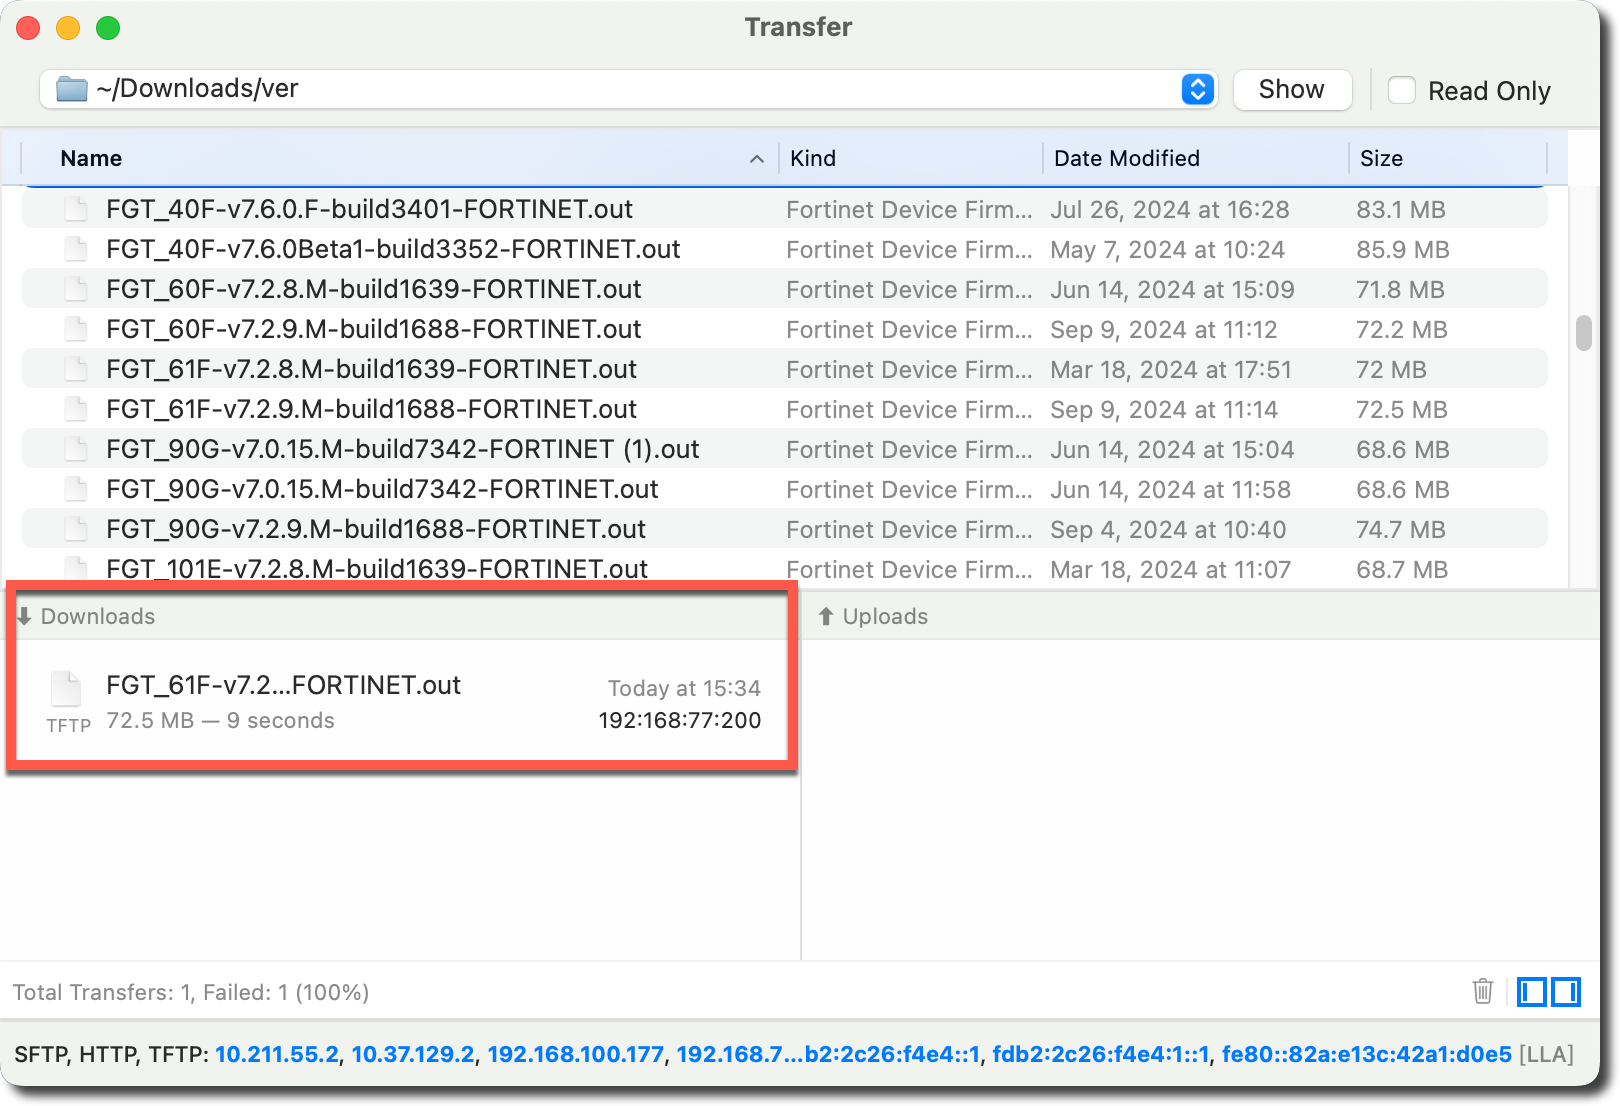Select the FGT_61F download transfer entry
1620x1106 pixels.
point(400,702)
